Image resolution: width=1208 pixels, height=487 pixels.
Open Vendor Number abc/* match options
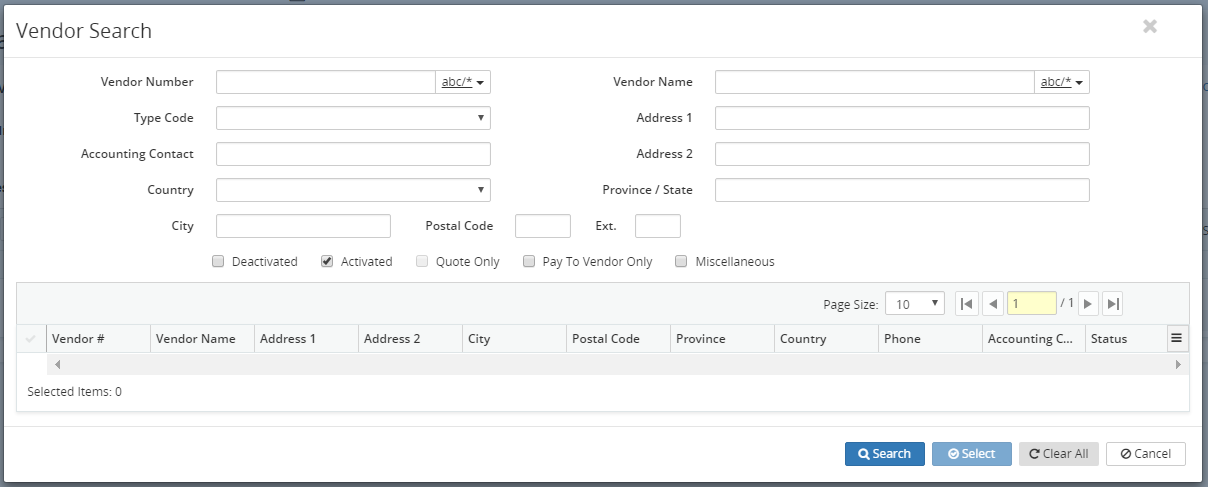[463, 82]
